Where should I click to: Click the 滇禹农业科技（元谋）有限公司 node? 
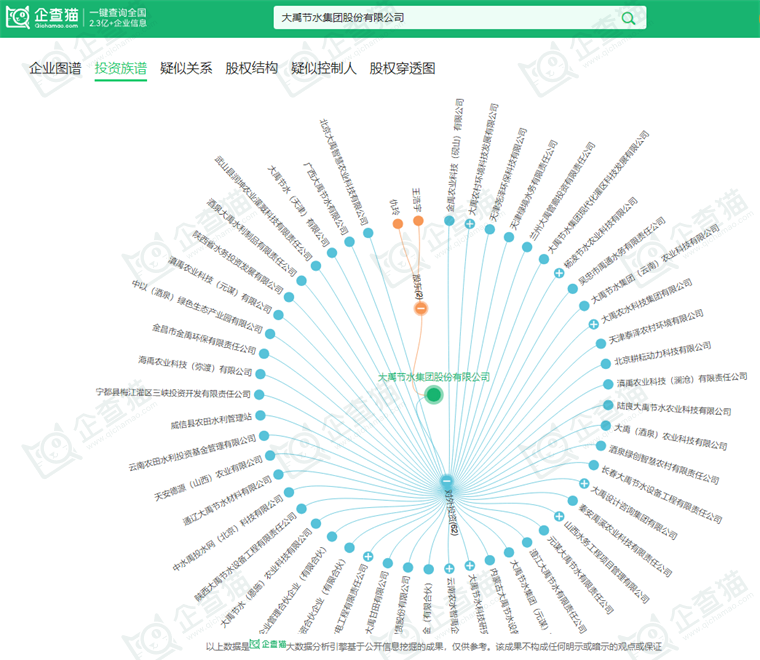(278, 315)
